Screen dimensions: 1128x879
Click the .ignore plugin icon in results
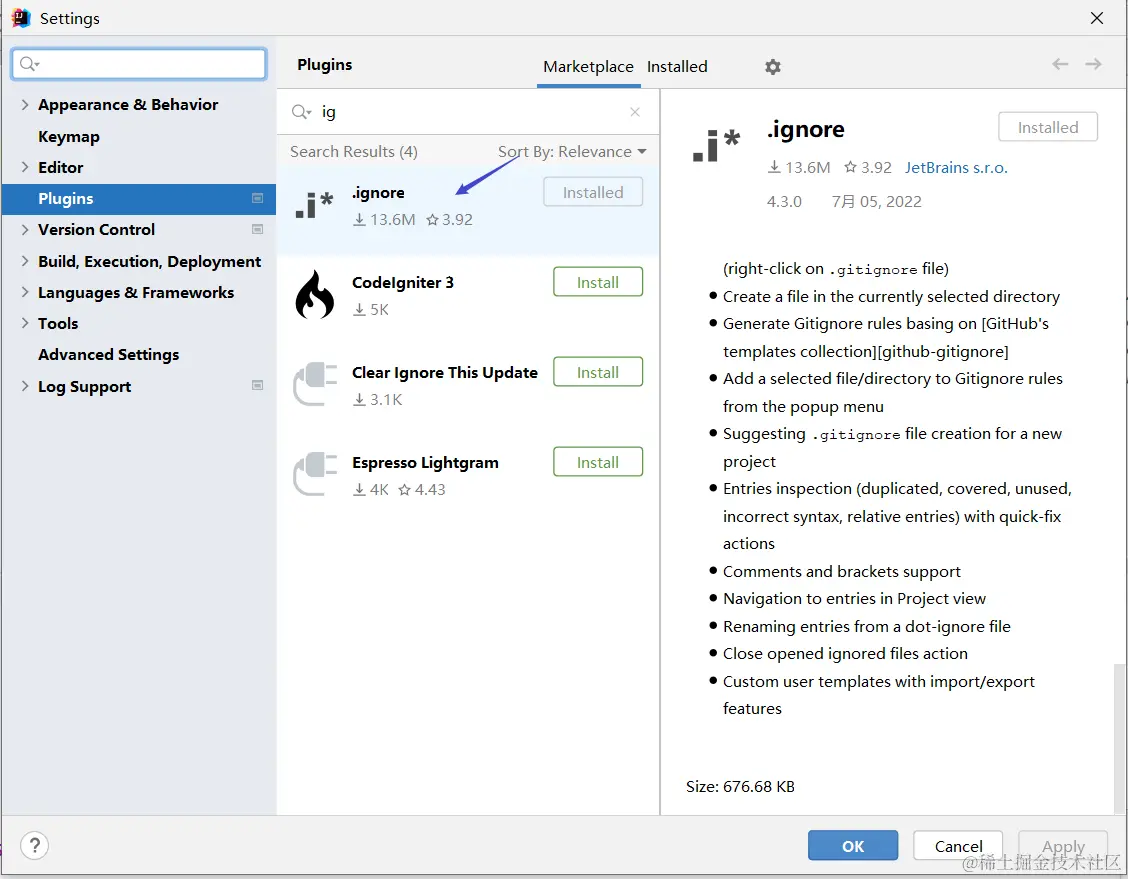click(314, 205)
